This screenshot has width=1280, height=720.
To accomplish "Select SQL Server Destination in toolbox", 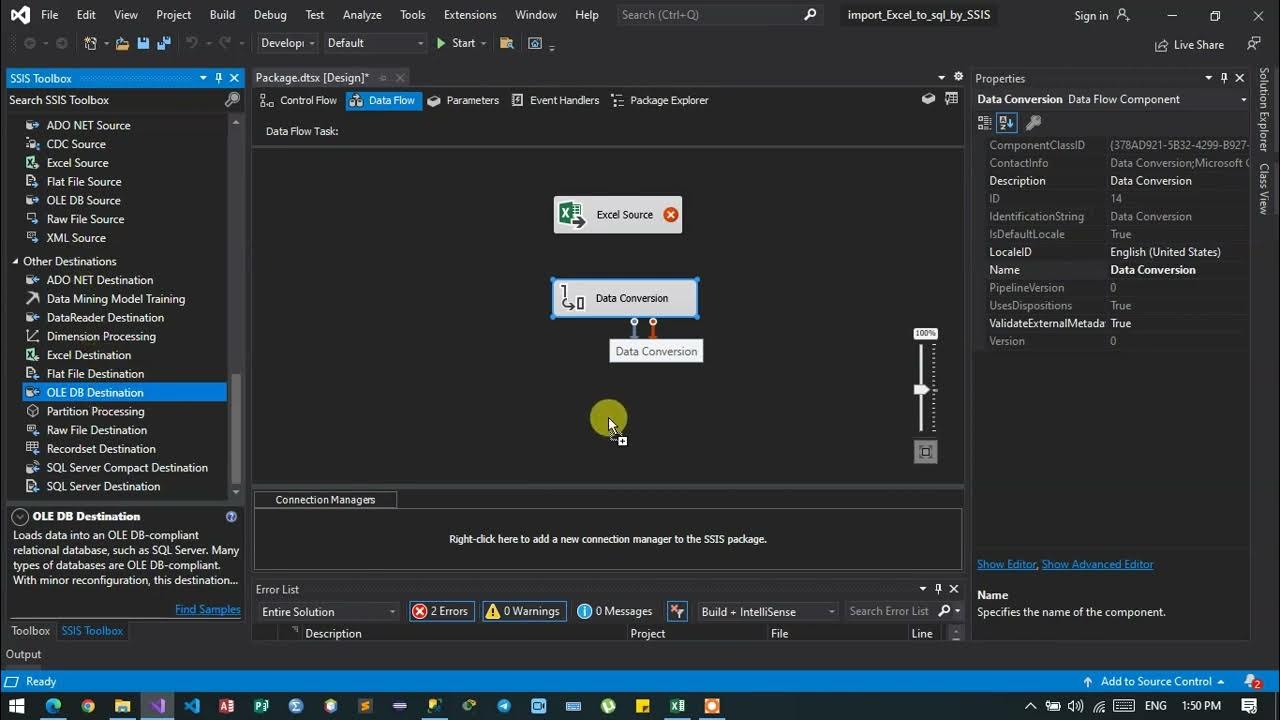I will click(x=103, y=486).
